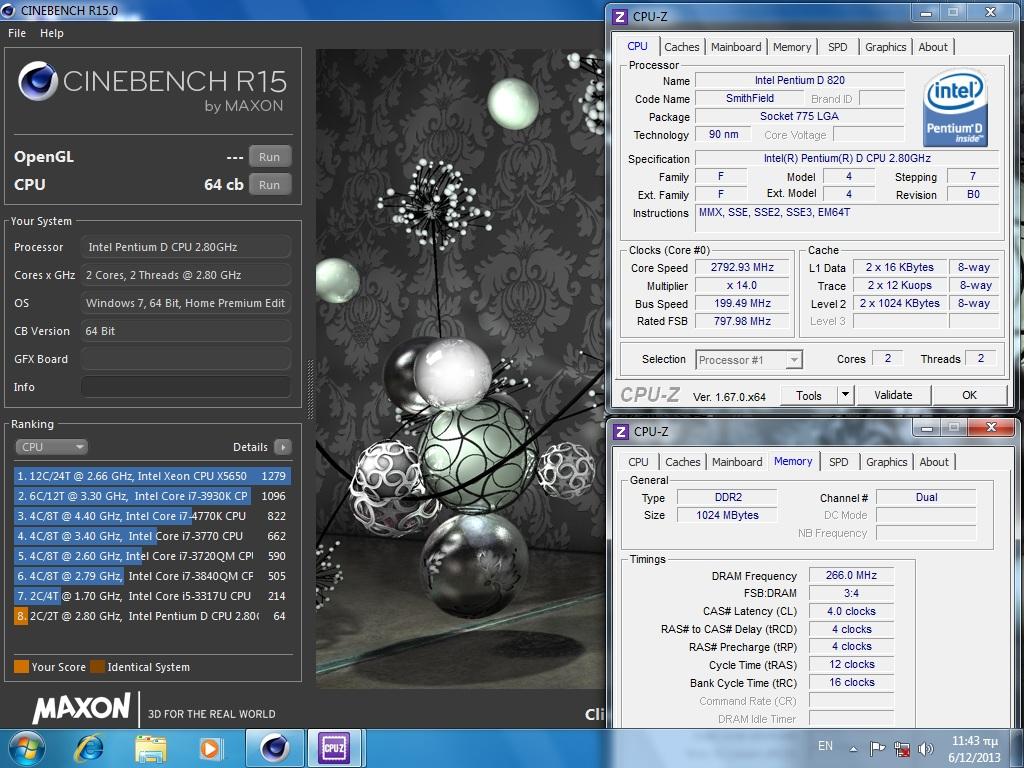Open Mainboard tab in lower CPU-Z window
This screenshot has height=768, width=1024.
pyautogui.click(x=737, y=462)
